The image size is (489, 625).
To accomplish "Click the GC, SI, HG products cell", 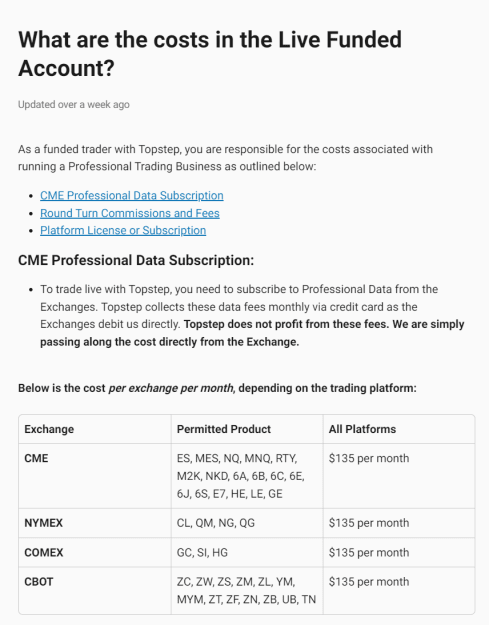I will pos(202,552).
